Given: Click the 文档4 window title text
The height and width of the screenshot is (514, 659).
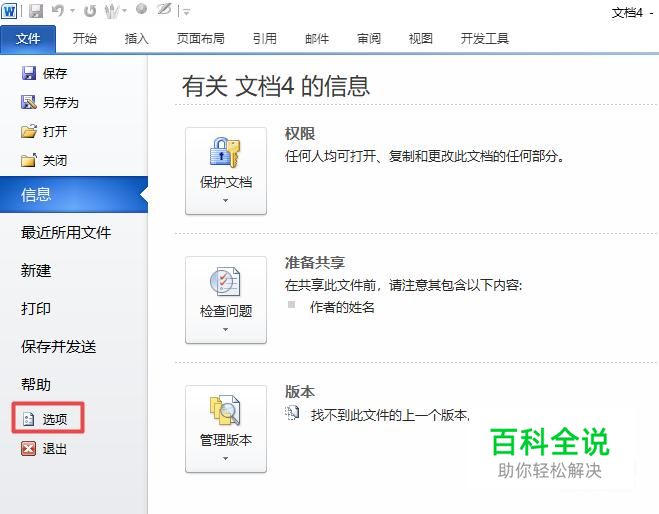Looking at the screenshot, I should pos(627,13).
